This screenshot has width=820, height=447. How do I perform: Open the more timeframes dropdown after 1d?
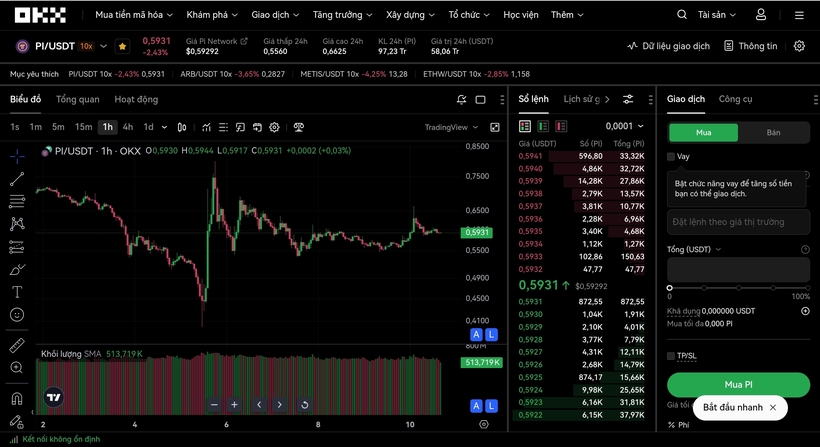(x=164, y=127)
